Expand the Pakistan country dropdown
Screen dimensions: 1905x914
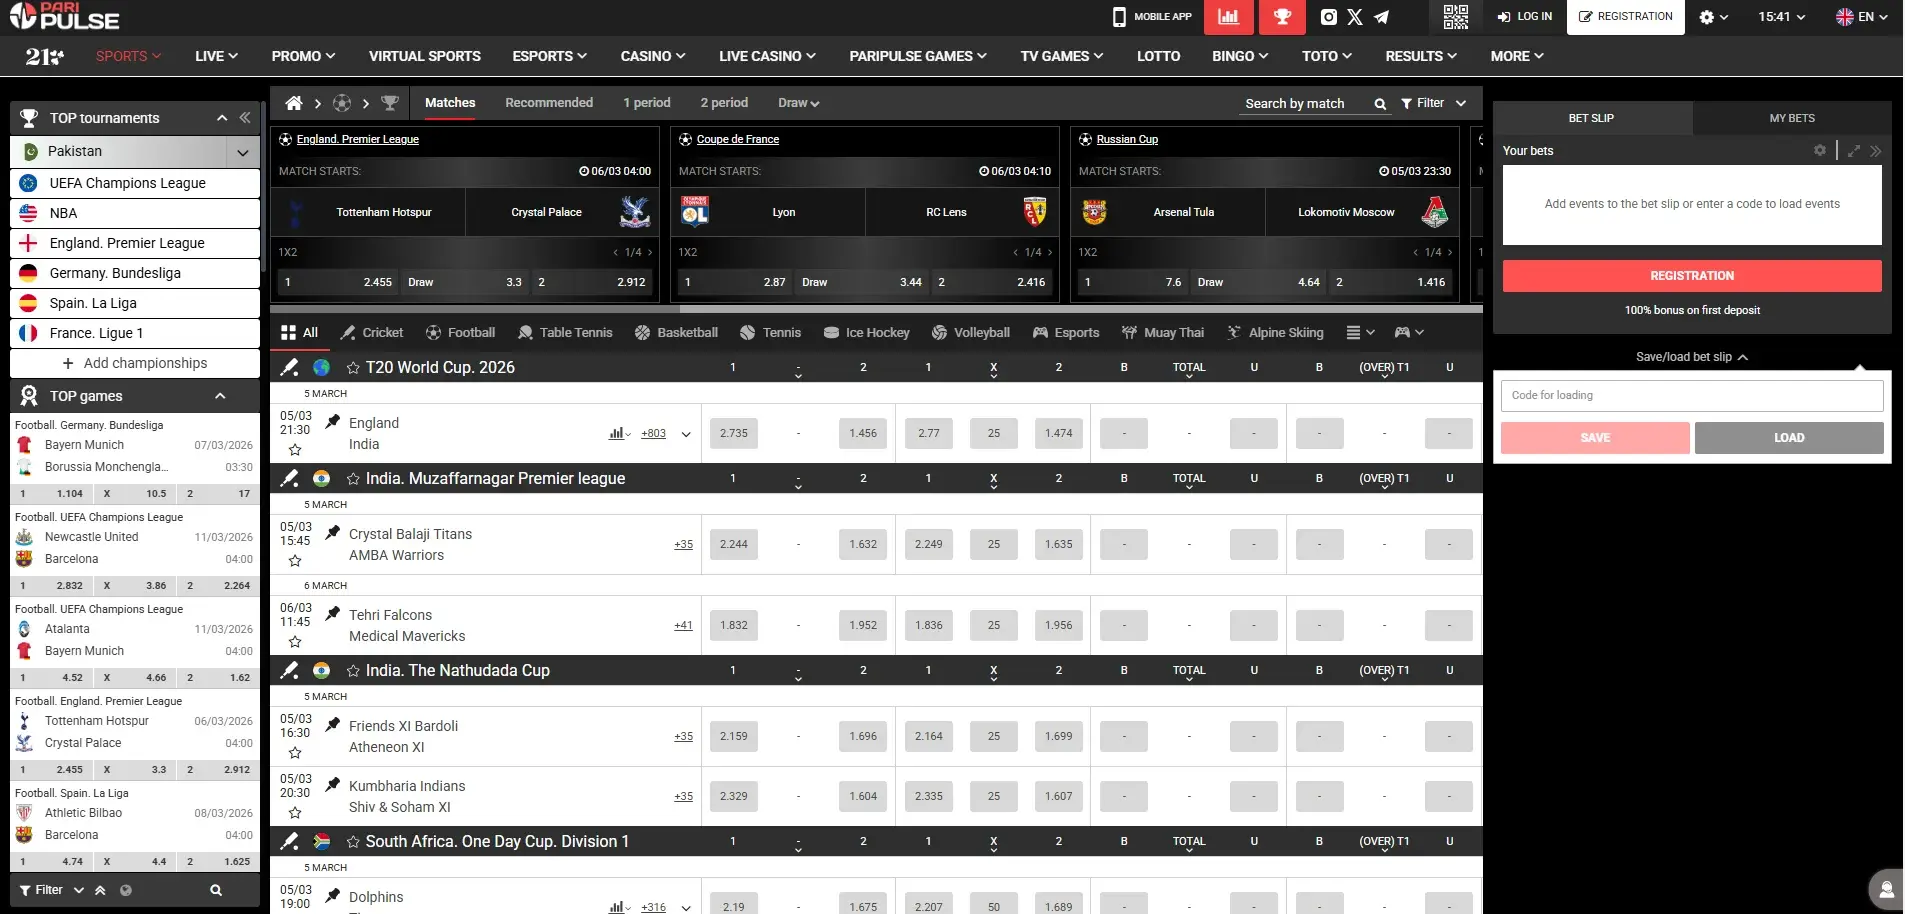click(x=242, y=152)
